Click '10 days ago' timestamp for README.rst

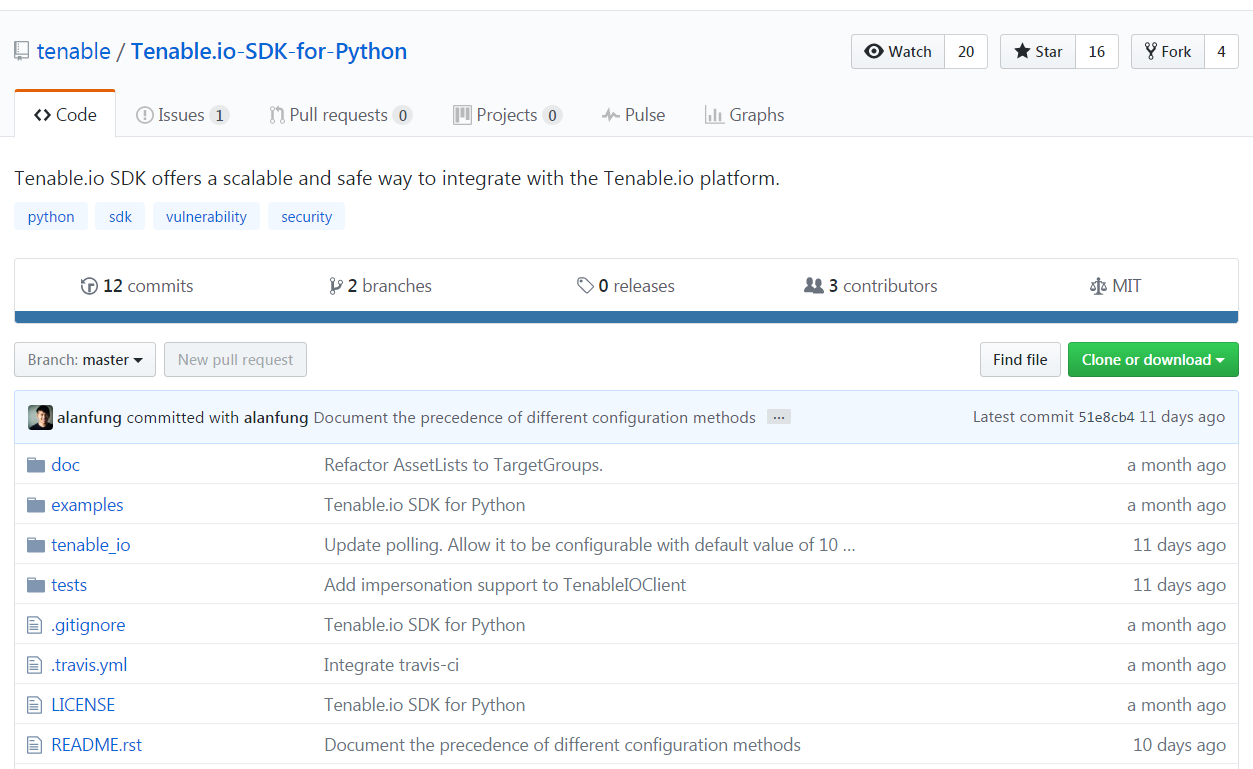tap(1179, 745)
